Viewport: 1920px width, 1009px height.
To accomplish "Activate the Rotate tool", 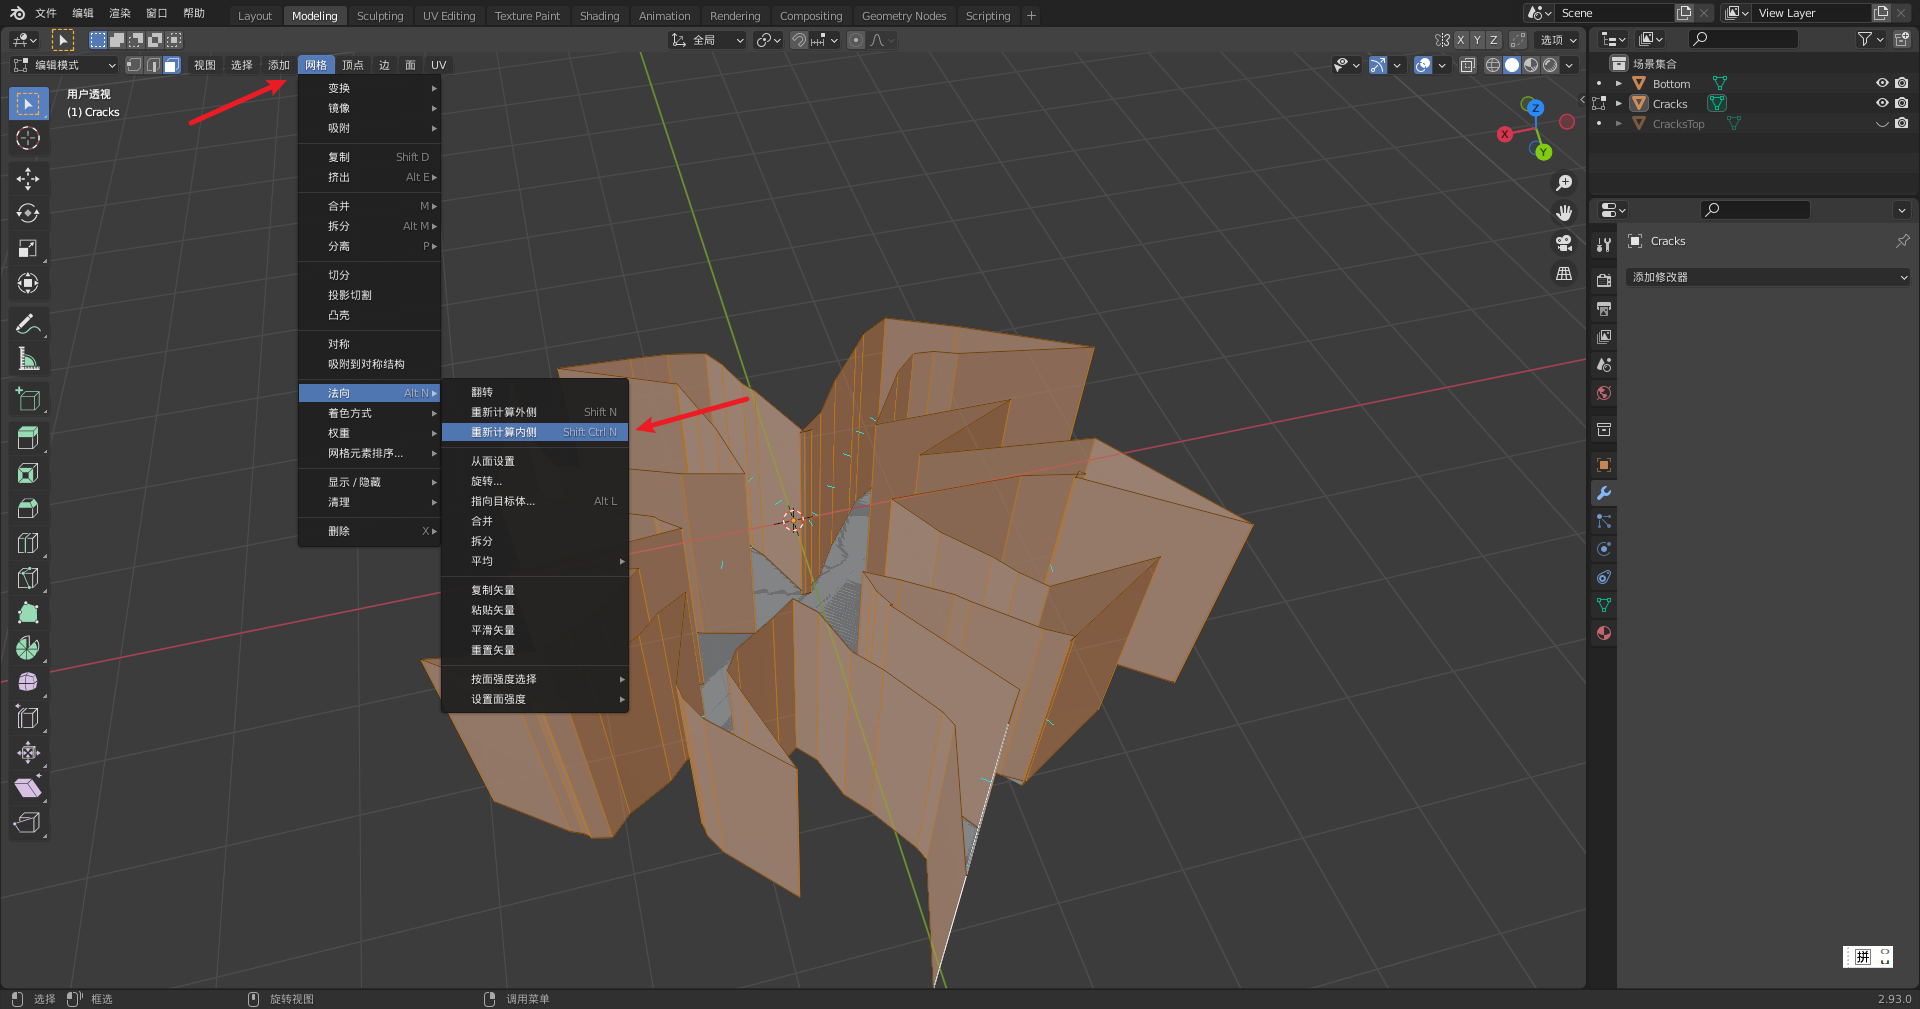I will pos(28,214).
